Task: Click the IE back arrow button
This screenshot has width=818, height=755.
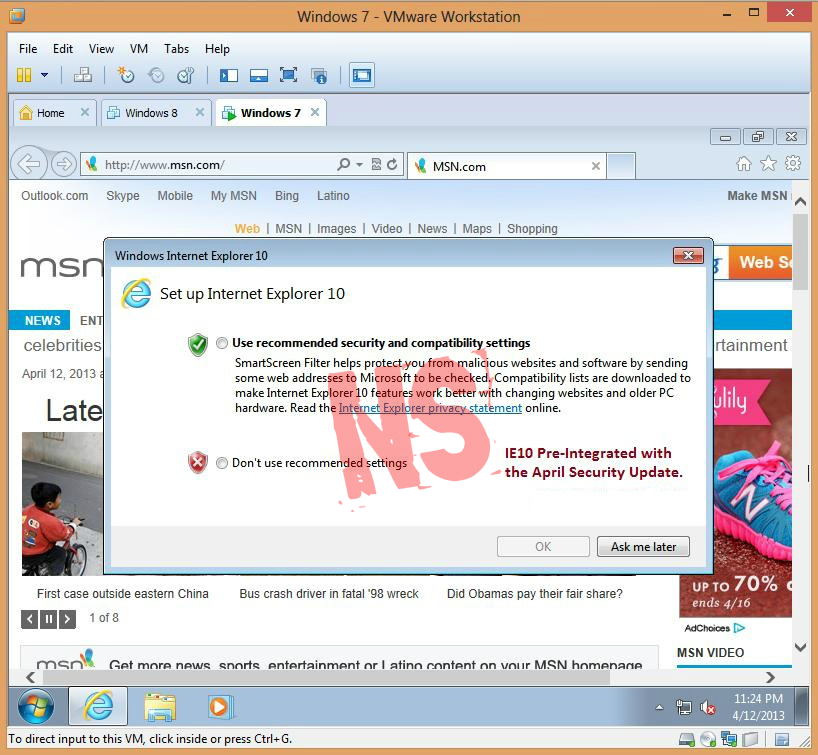Action: click(x=29, y=164)
